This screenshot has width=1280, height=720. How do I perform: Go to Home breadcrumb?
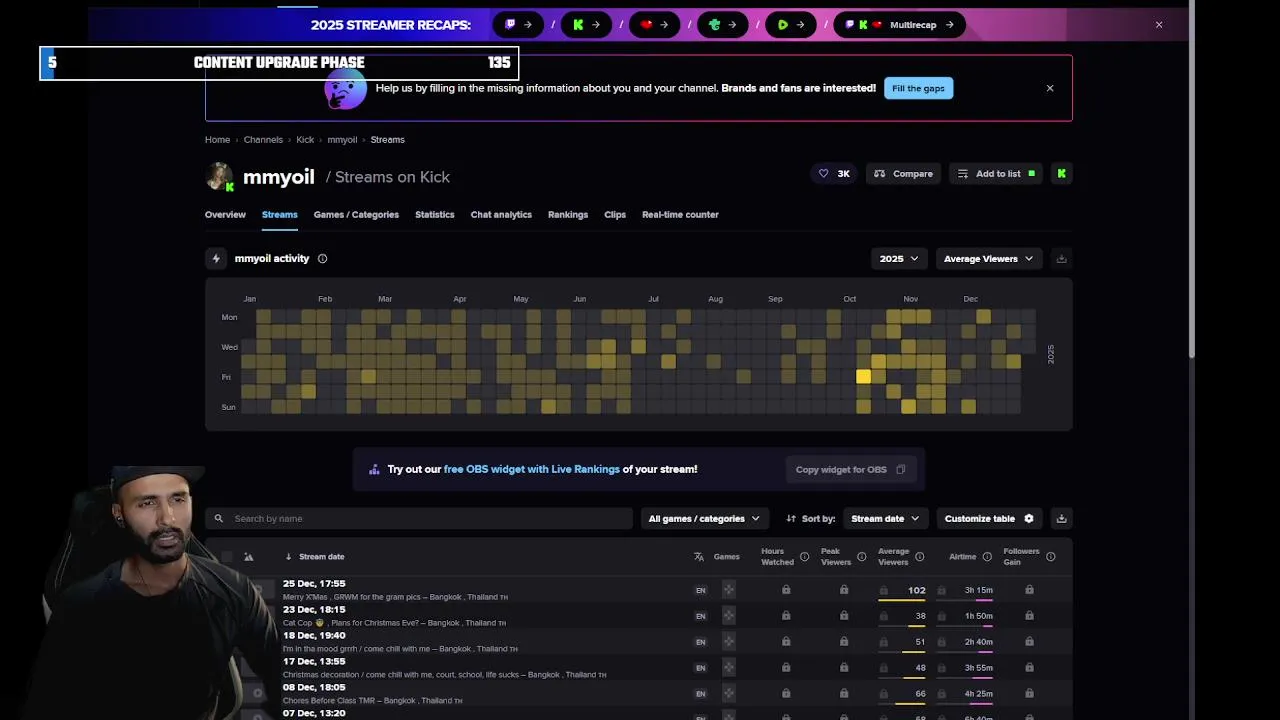(217, 140)
